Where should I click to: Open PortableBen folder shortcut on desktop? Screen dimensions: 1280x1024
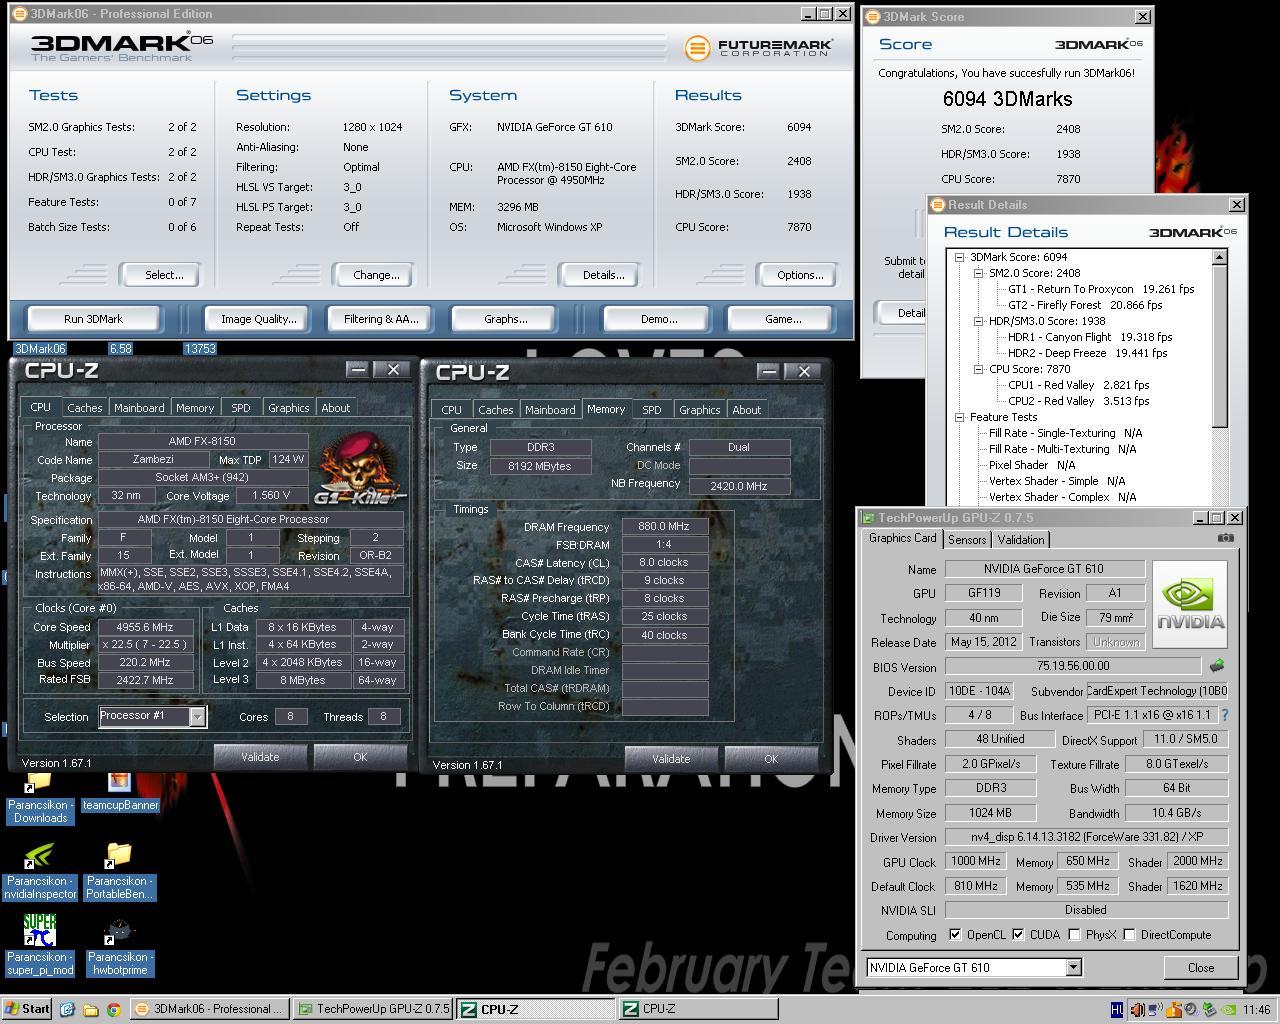click(118, 870)
